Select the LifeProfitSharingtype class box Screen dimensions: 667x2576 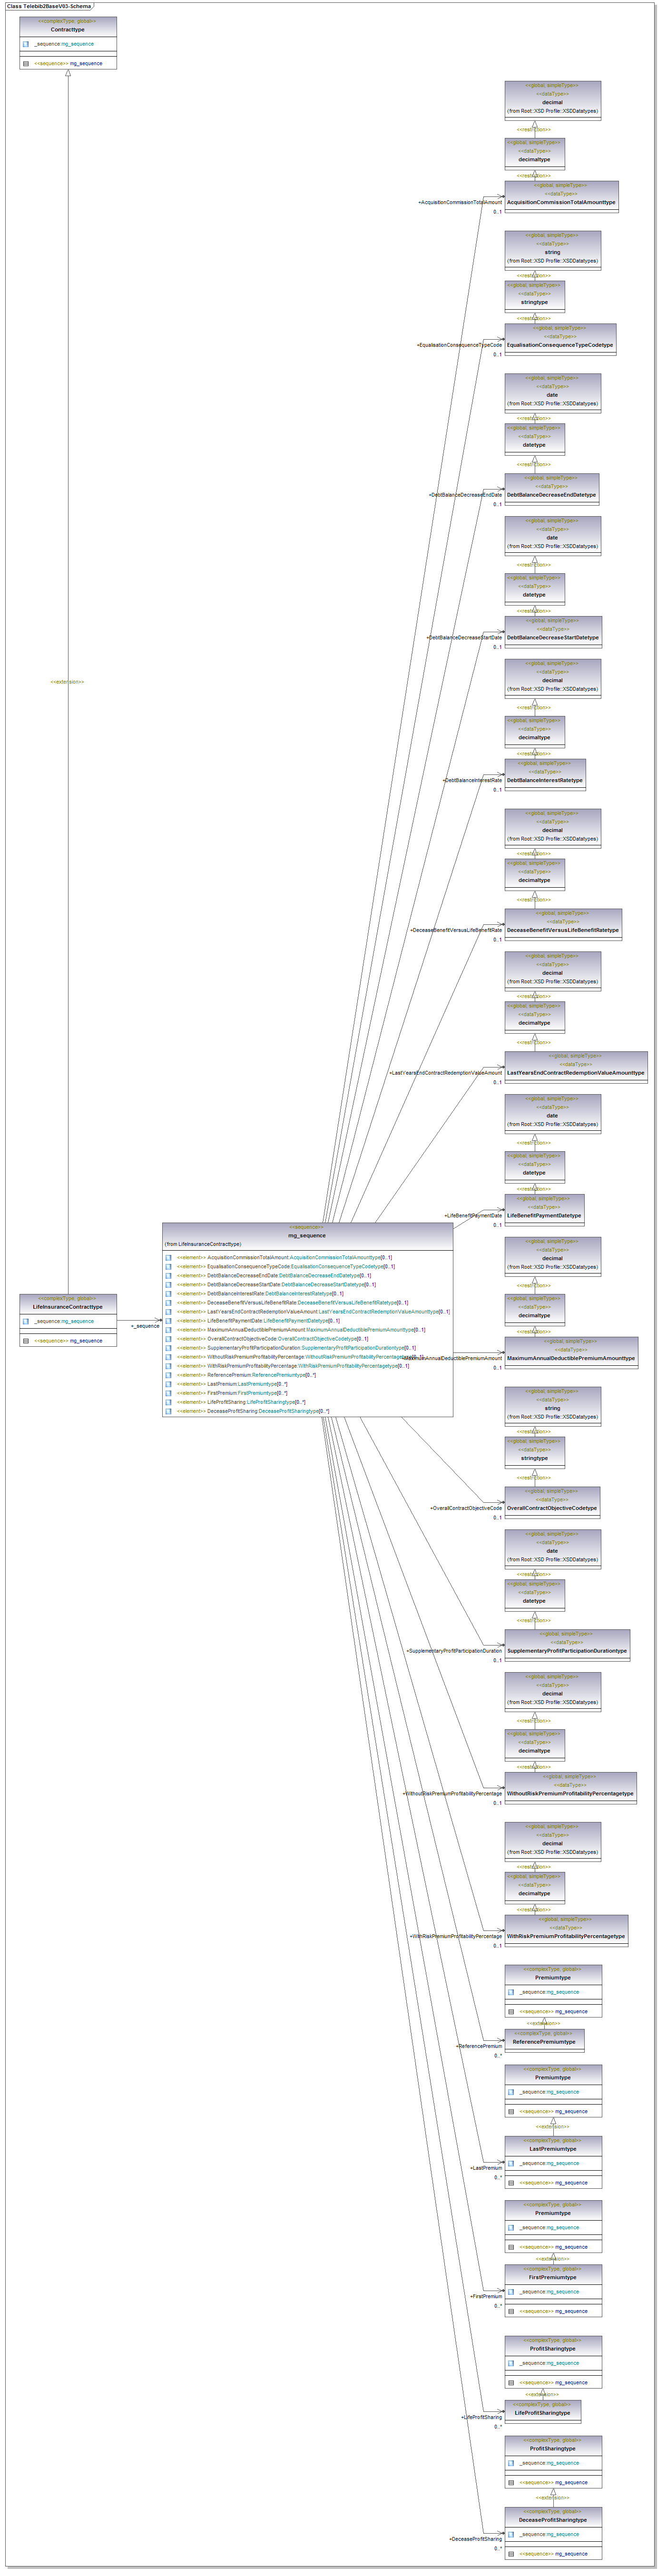(x=542, y=2412)
